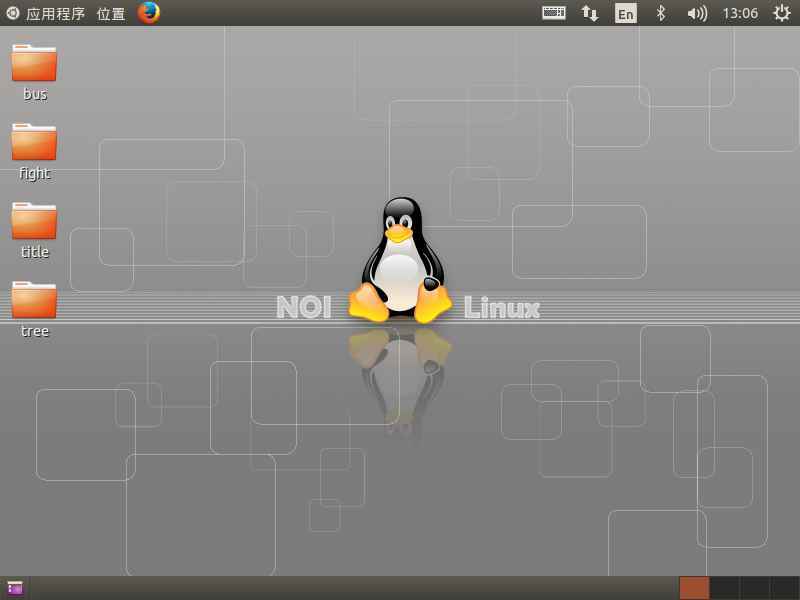Screen dimensions: 800x600
Task: Click the title folder label
Action: click(35, 252)
